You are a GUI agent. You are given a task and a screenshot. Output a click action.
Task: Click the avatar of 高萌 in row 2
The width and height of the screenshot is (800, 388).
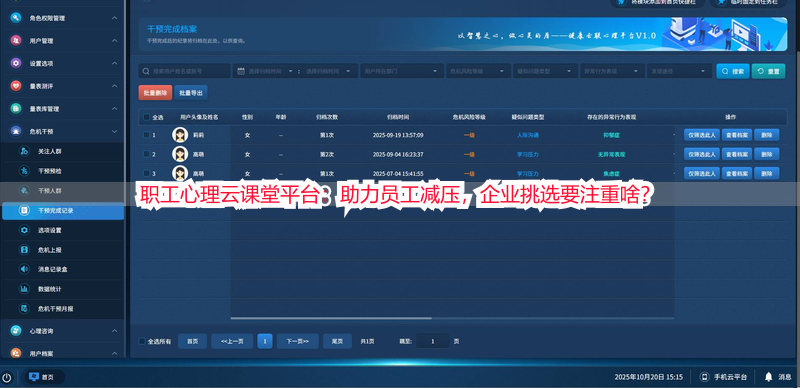(x=180, y=154)
